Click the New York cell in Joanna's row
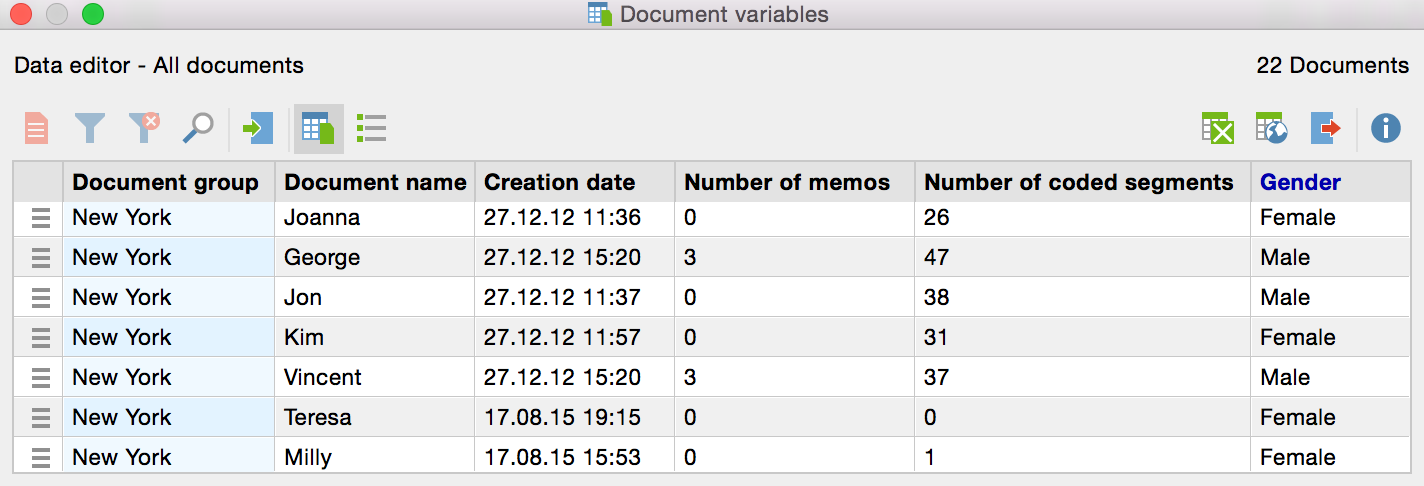 169,217
